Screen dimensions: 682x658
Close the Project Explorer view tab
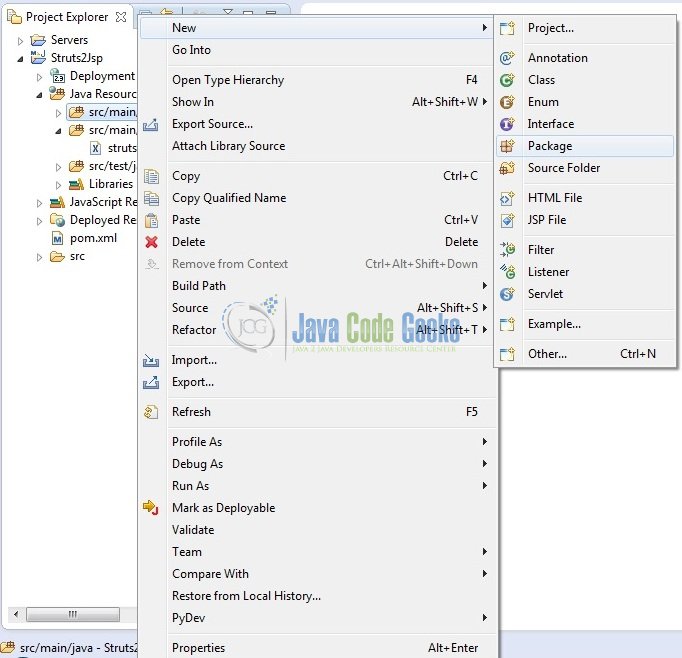coord(121,17)
